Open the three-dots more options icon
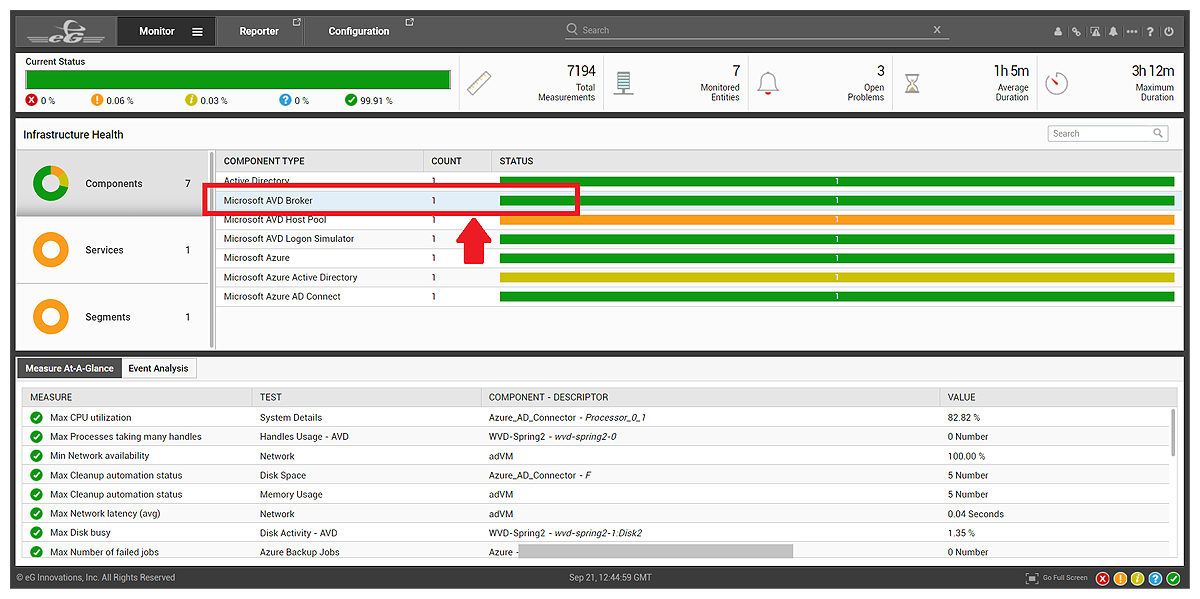The height and width of the screenshot is (599, 1200). [x=1132, y=31]
